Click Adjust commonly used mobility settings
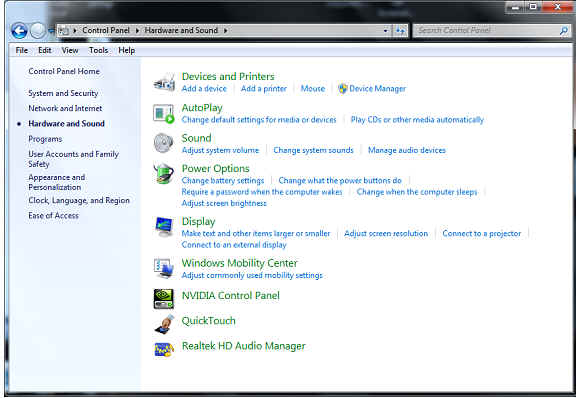 pos(252,276)
